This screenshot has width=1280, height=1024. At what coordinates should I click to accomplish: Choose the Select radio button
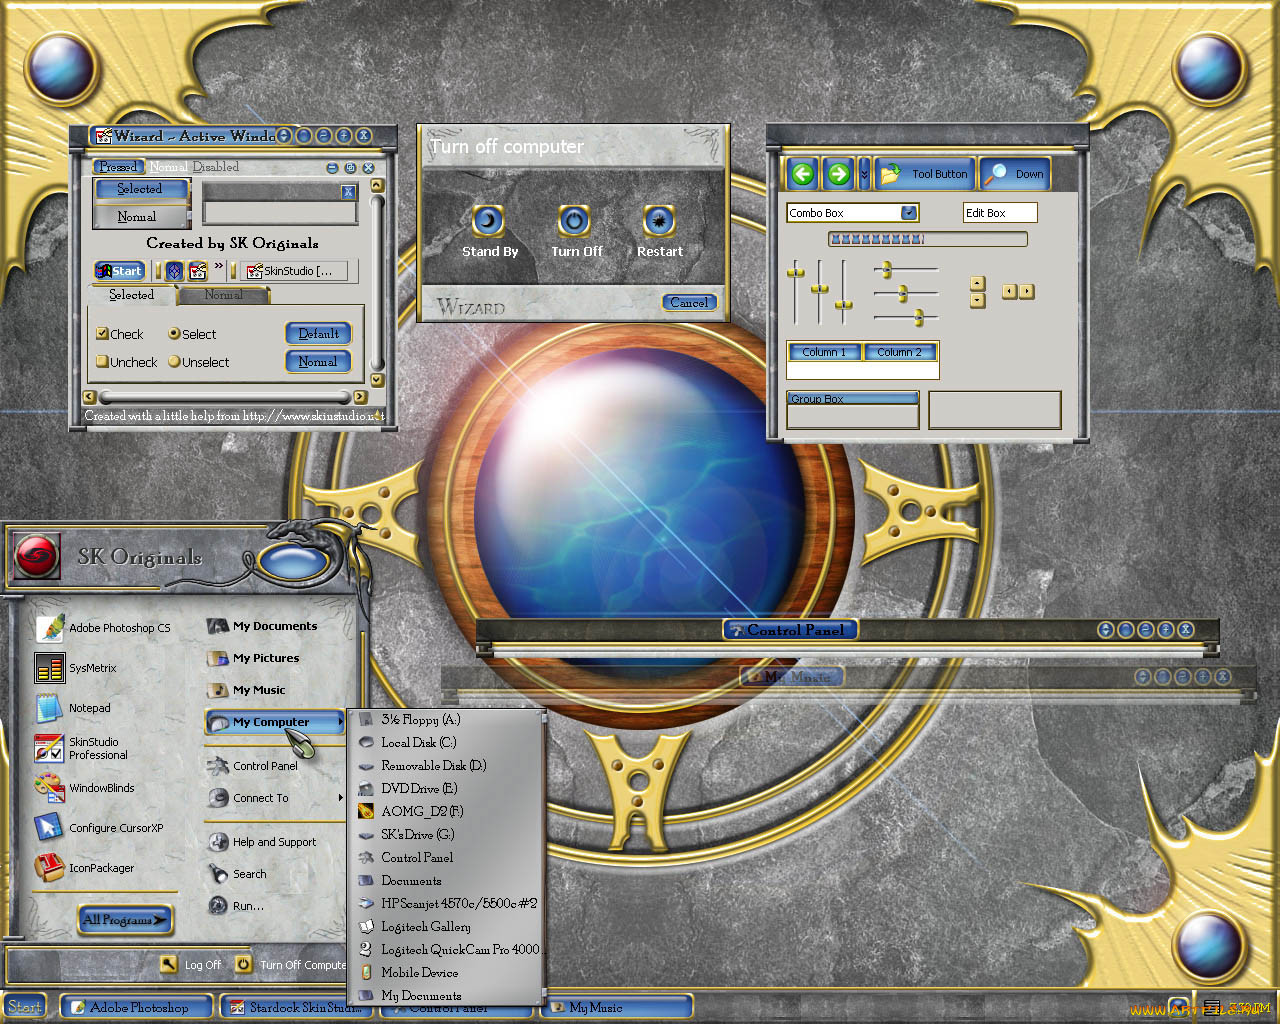(174, 333)
